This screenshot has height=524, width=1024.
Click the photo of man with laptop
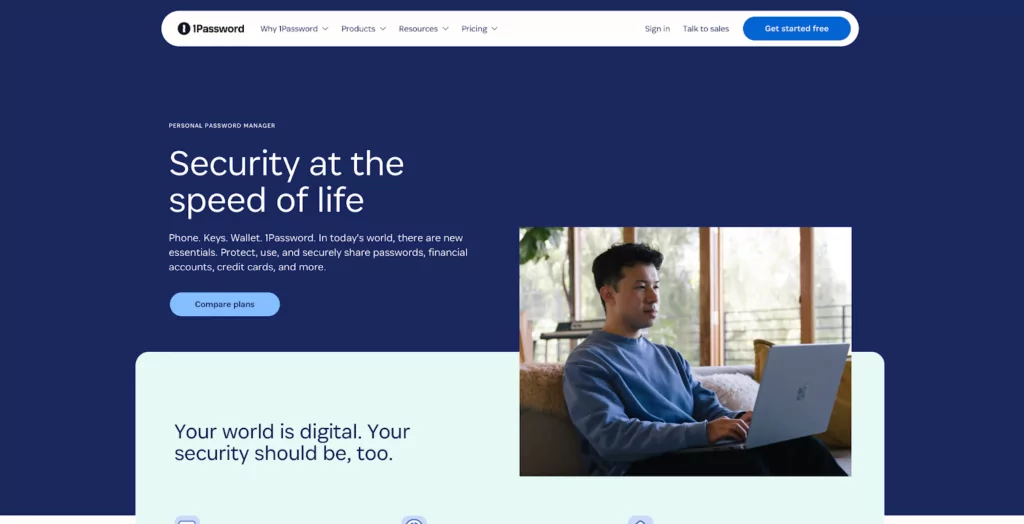(685, 352)
